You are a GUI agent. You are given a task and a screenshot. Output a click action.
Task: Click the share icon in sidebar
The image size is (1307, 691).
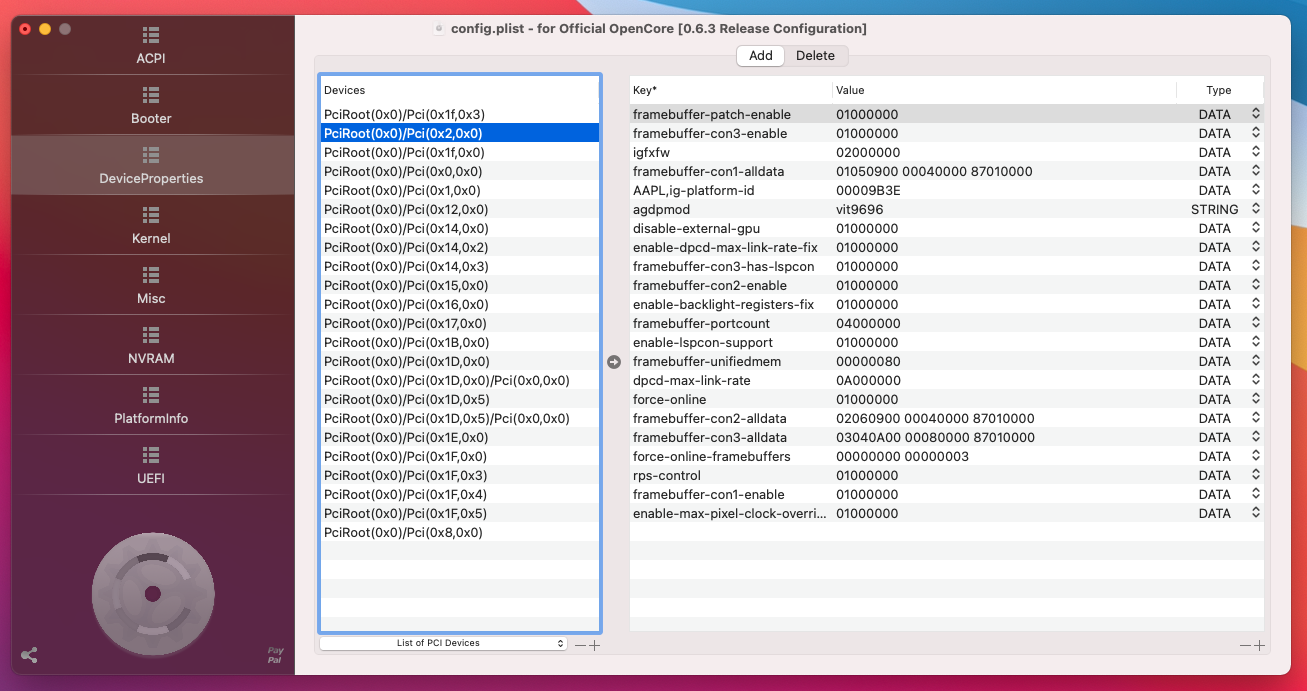(29, 655)
